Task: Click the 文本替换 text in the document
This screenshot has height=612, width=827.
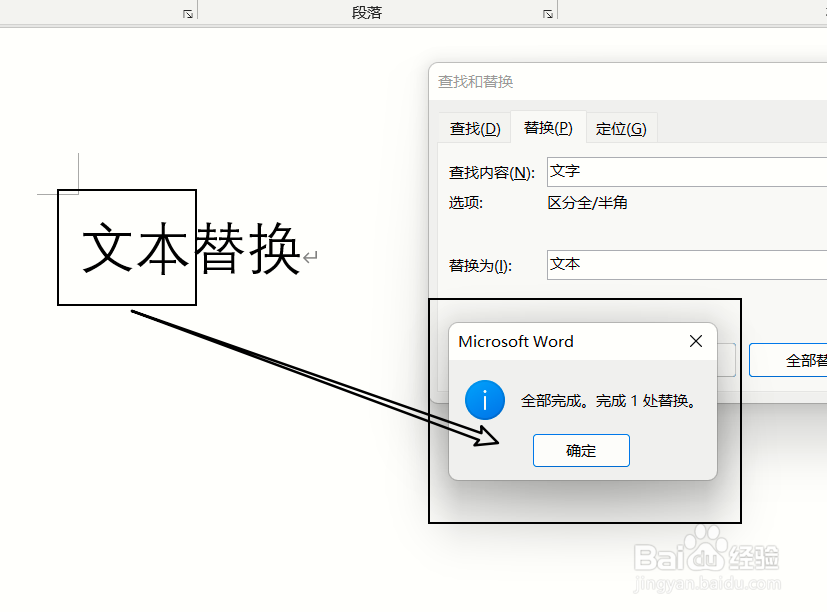Action: click(x=191, y=248)
